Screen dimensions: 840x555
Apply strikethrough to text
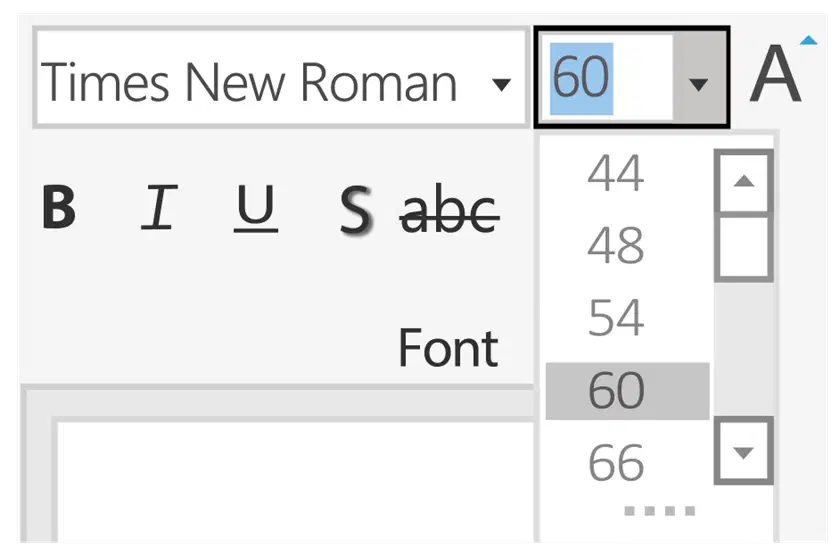(449, 210)
